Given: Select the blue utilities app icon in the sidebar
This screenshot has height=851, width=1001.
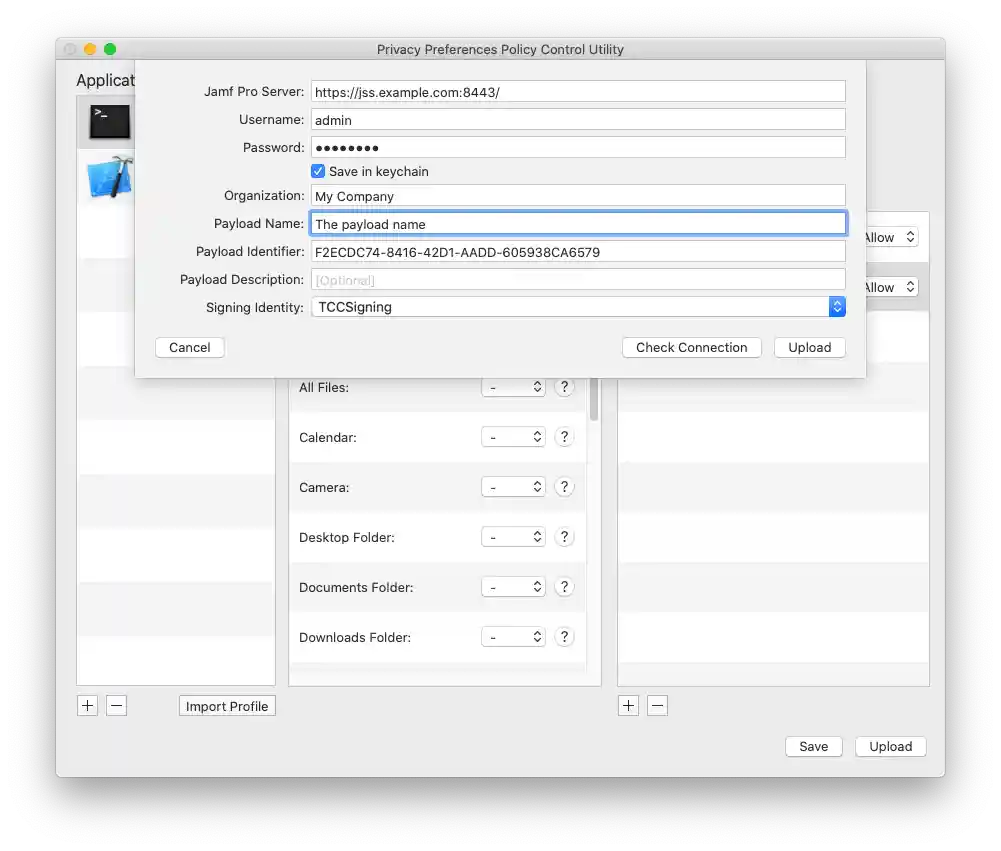Looking at the screenshot, I should (107, 177).
